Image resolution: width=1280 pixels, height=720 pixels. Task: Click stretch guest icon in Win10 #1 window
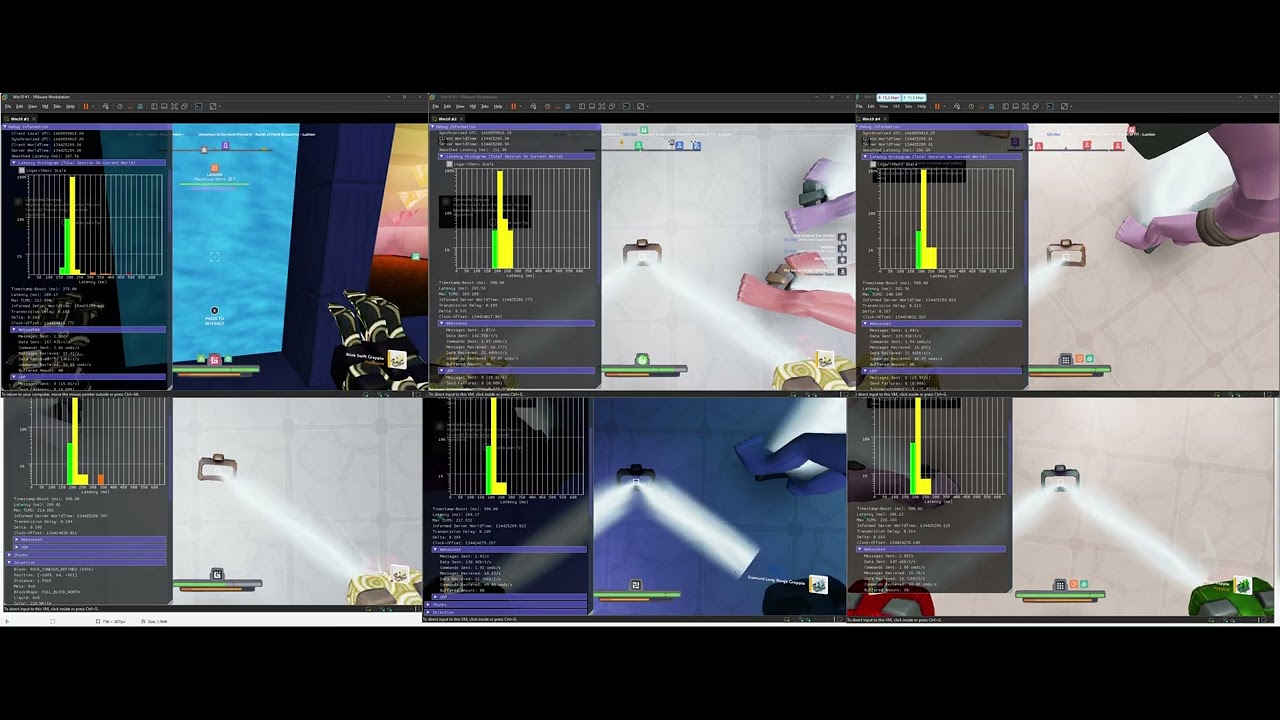[213, 106]
